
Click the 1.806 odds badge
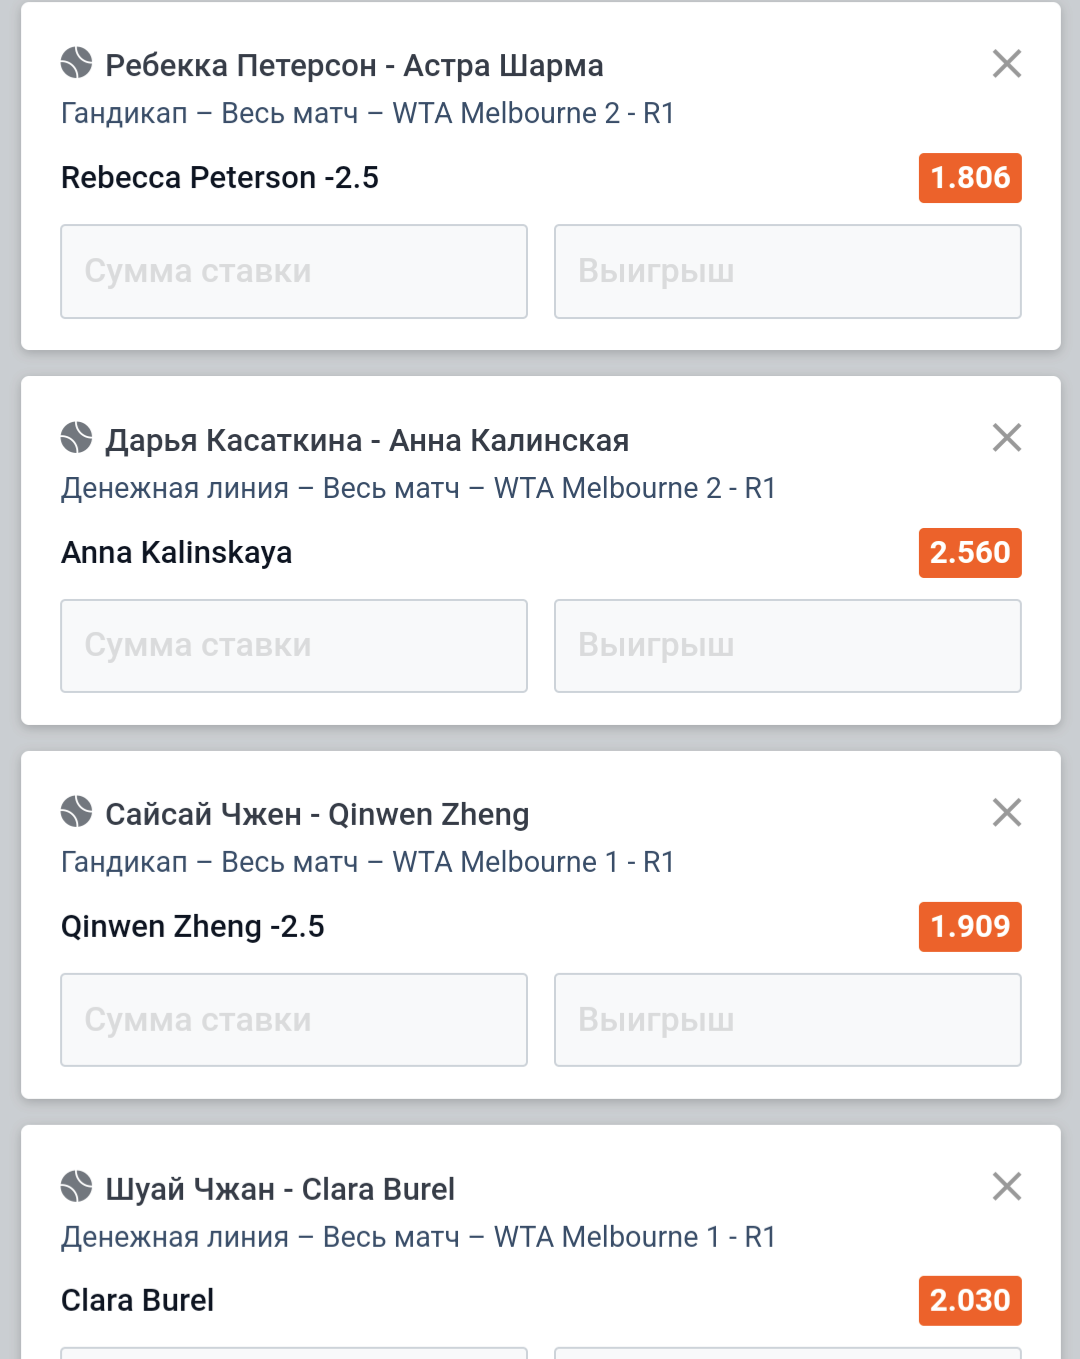[970, 178]
